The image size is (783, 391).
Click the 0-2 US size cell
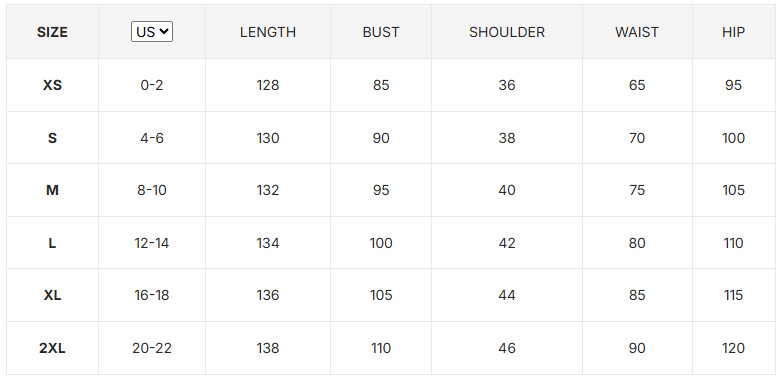(x=152, y=85)
